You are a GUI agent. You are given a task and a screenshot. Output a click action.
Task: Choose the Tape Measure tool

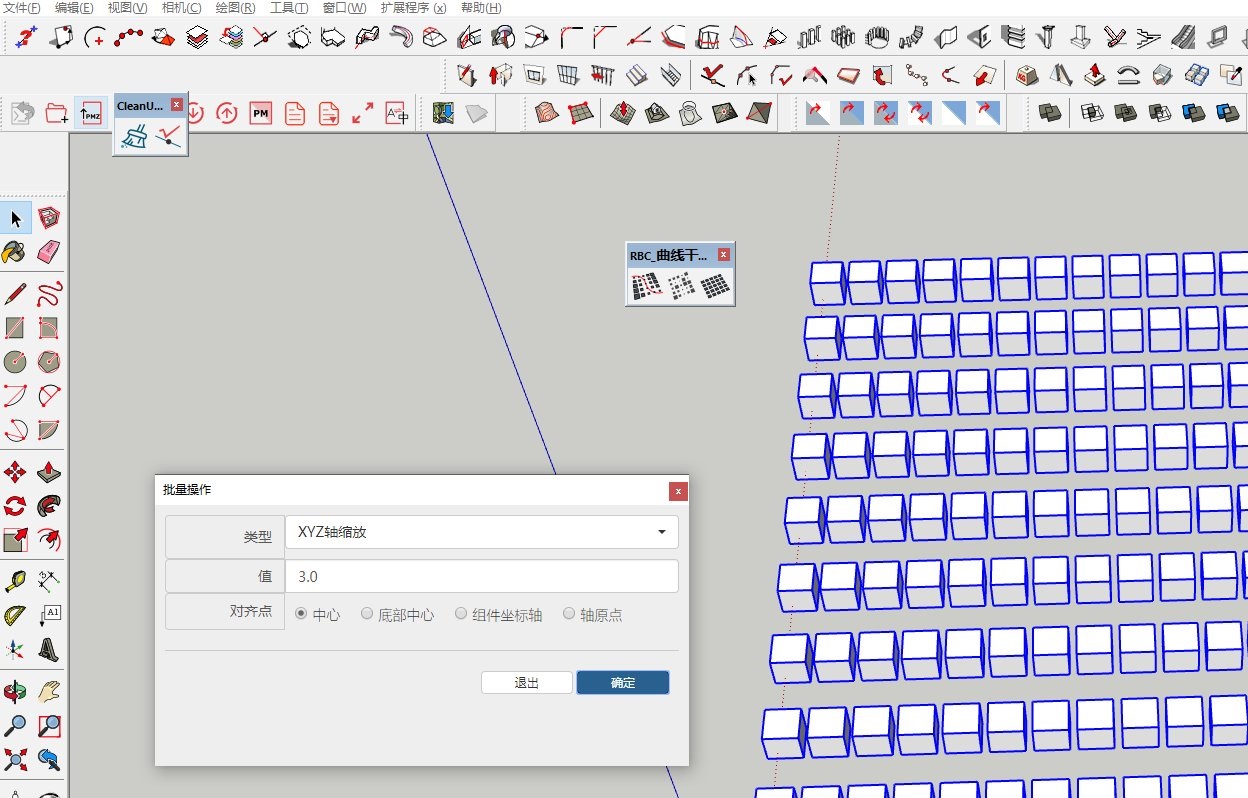click(15, 582)
